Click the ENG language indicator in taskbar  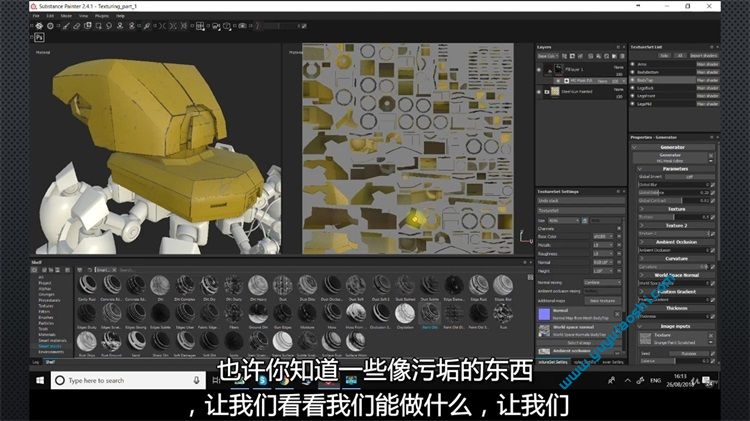655,381
